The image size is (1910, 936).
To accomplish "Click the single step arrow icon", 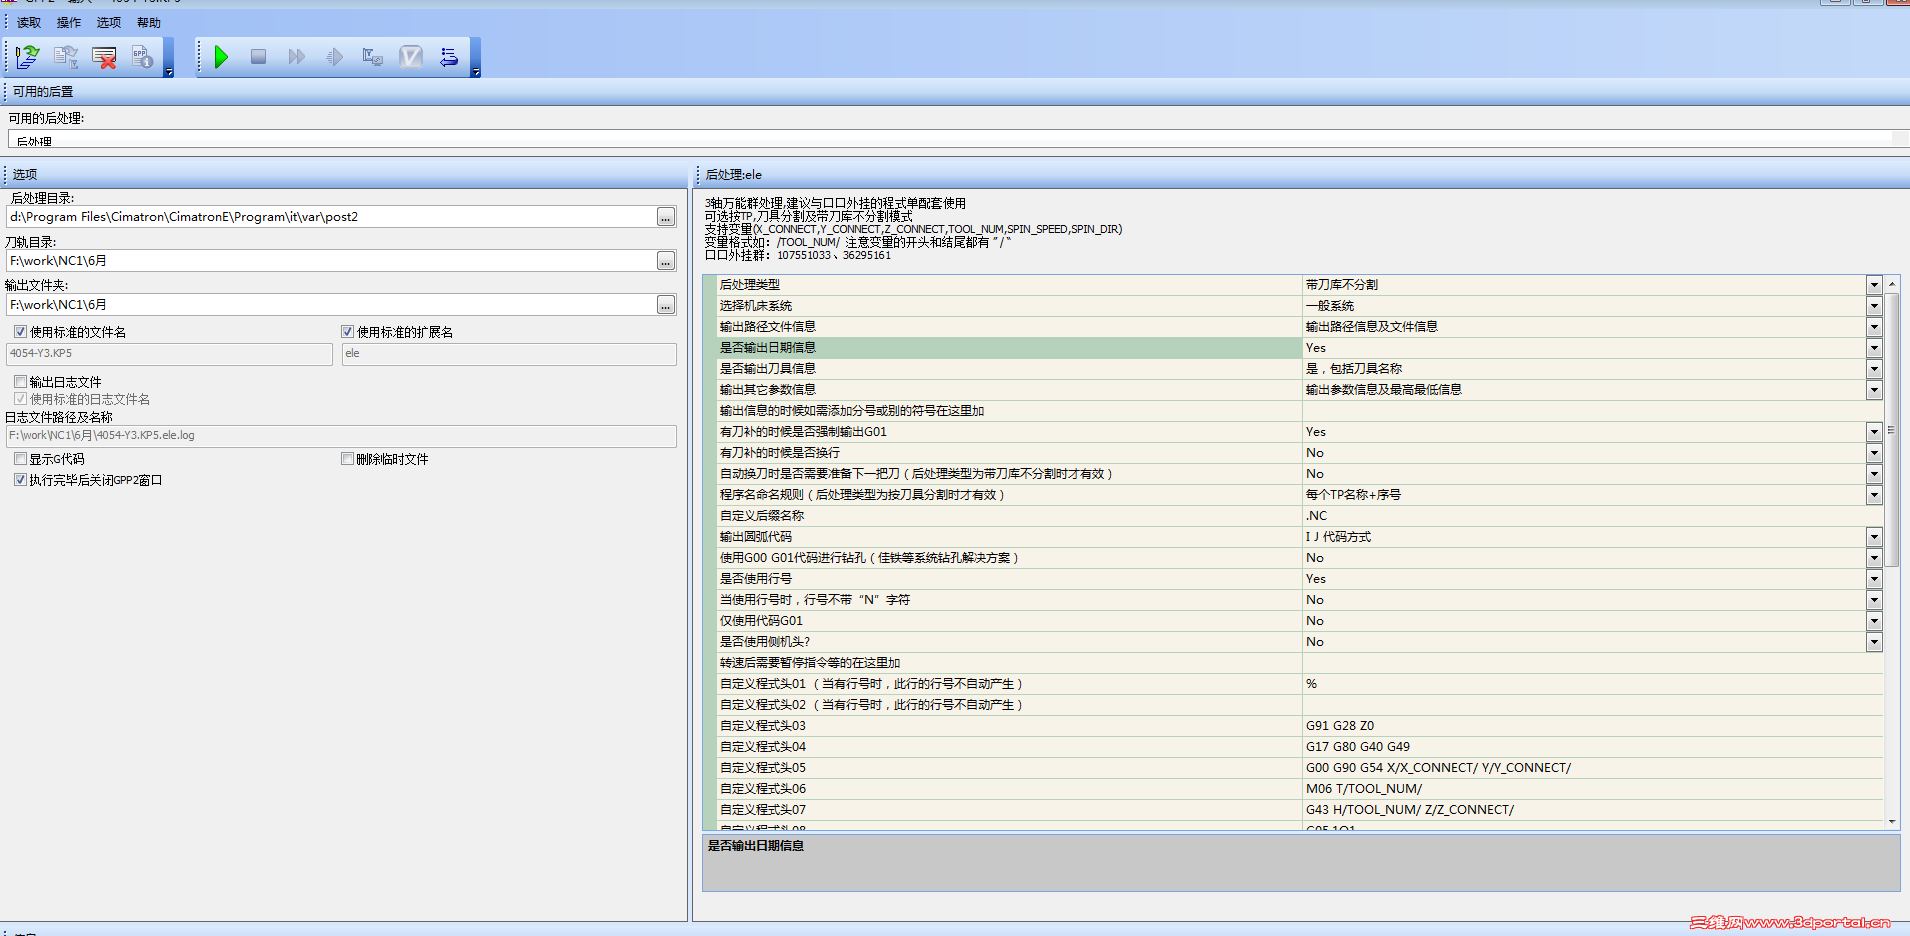I will (x=334, y=57).
